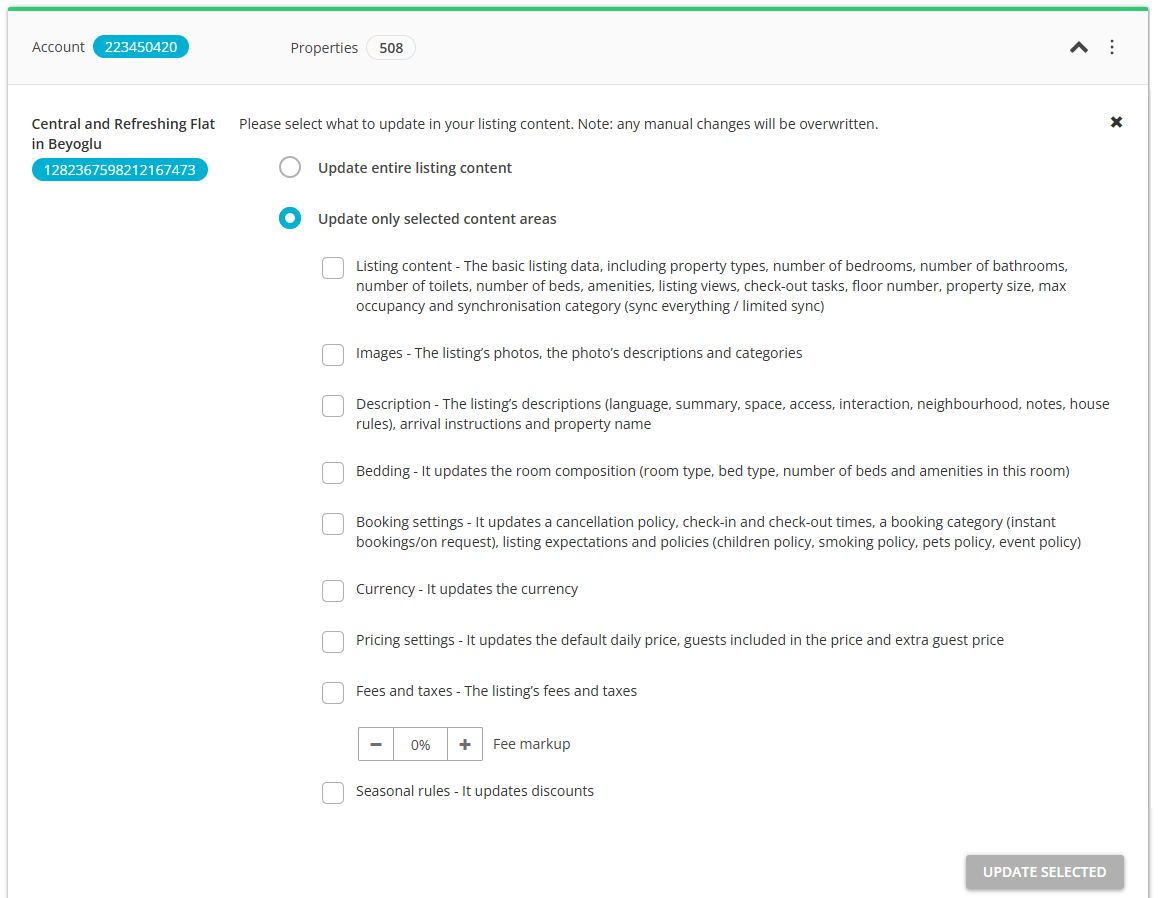Select the Pricing settings checkbox
Viewport: 1158px width, 898px height.
333,641
